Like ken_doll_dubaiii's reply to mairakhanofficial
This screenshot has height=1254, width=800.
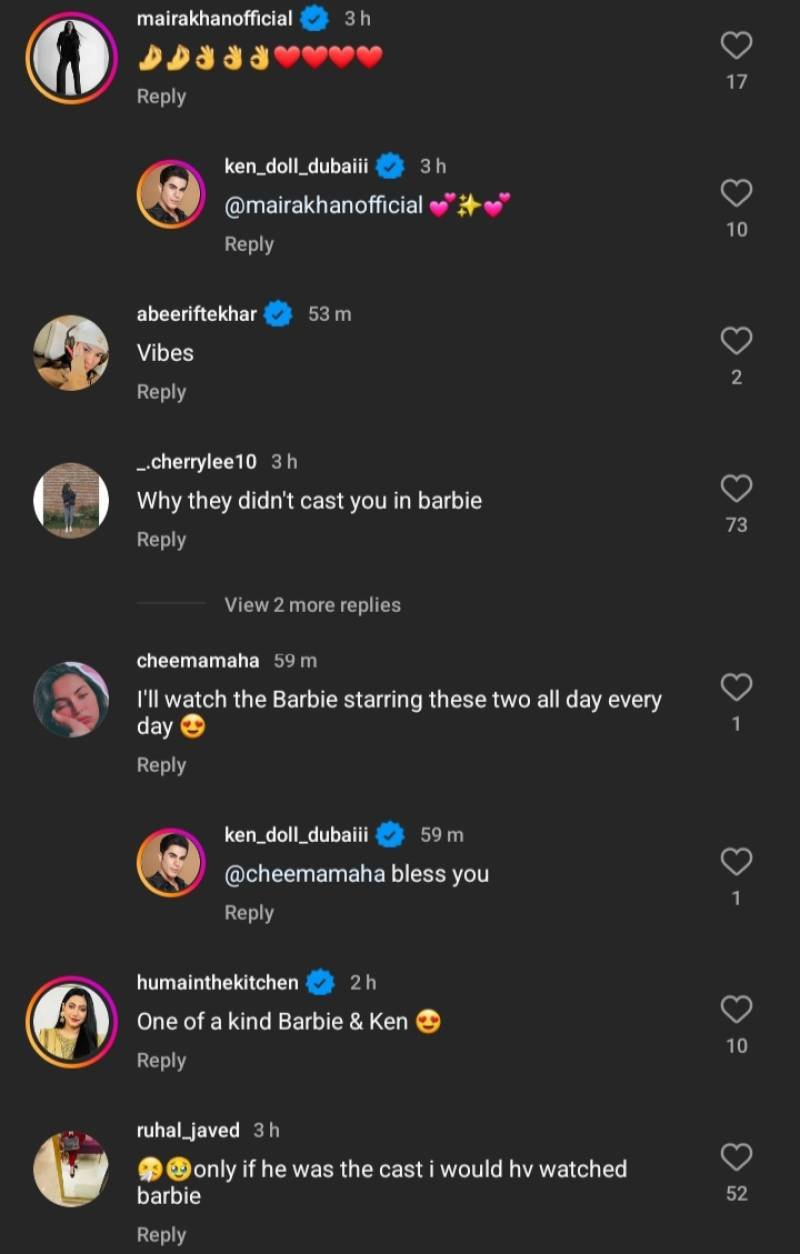tap(736, 193)
